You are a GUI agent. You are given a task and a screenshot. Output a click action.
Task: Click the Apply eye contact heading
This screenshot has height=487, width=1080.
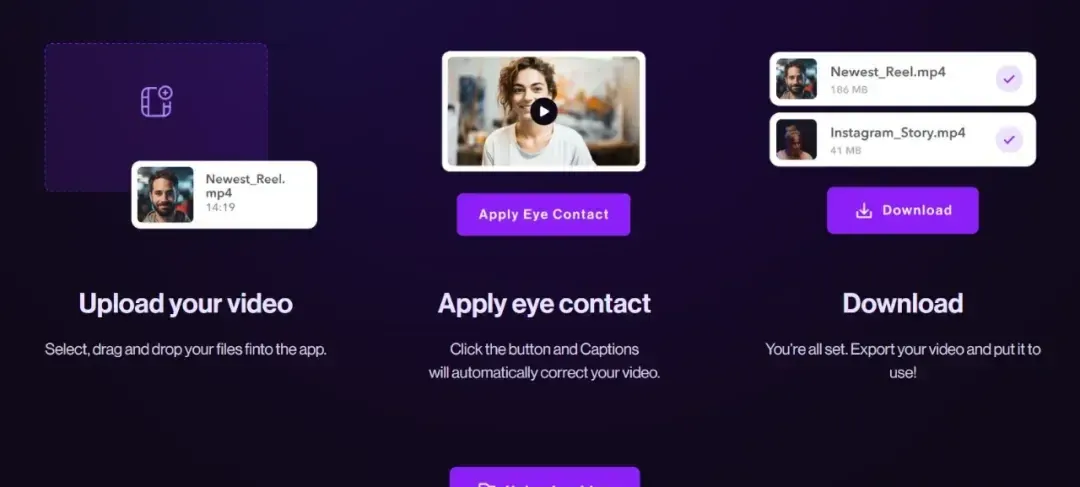point(544,304)
